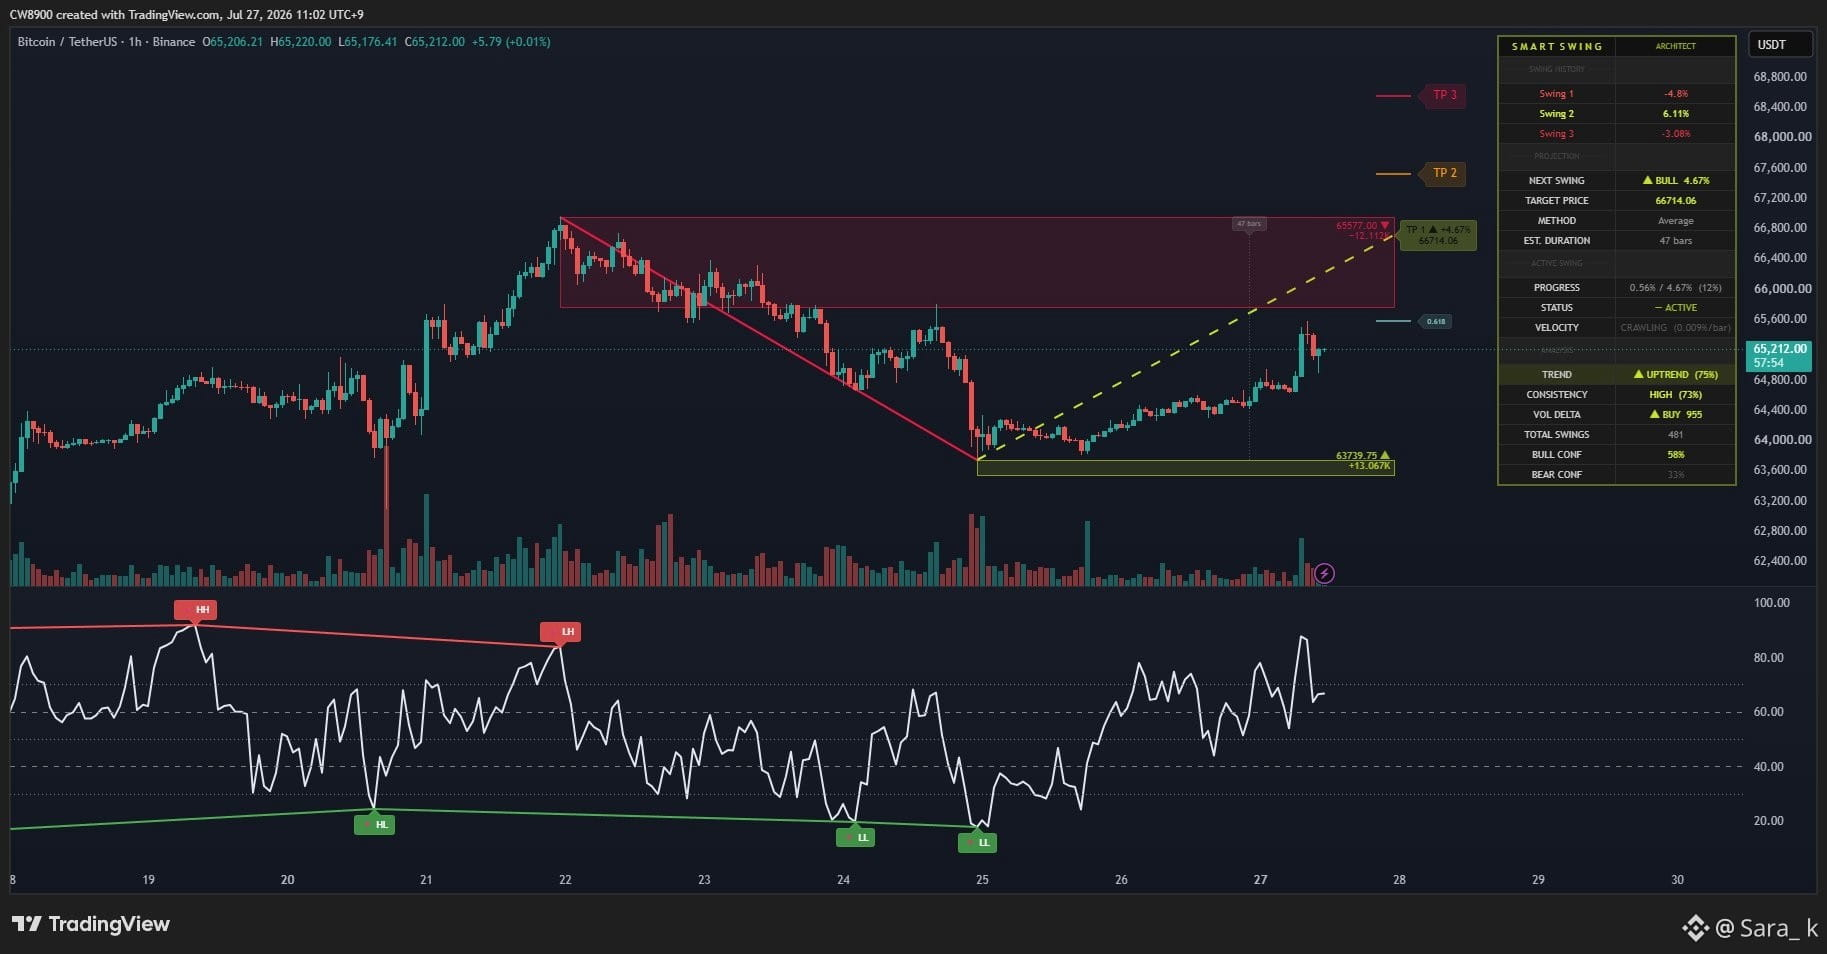Click the BEAR CONF row label

coord(1556,475)
